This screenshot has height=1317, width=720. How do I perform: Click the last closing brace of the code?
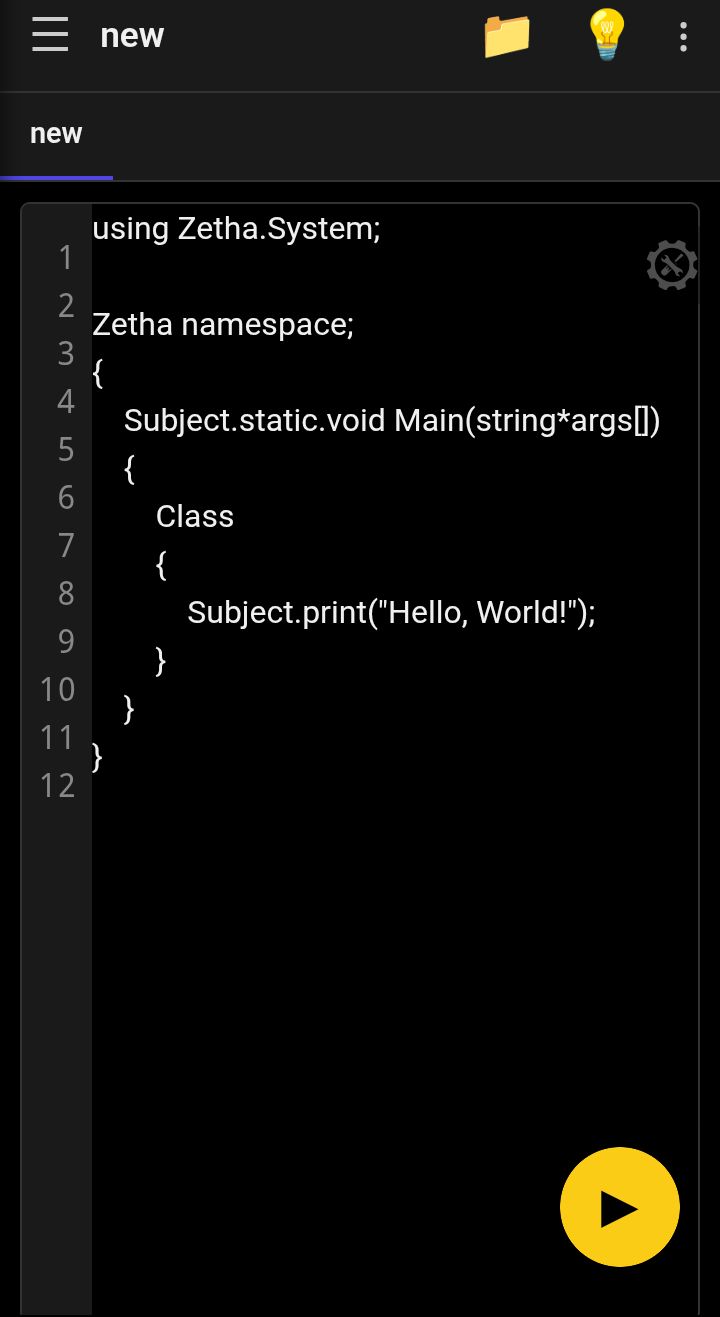click(97, 757)
